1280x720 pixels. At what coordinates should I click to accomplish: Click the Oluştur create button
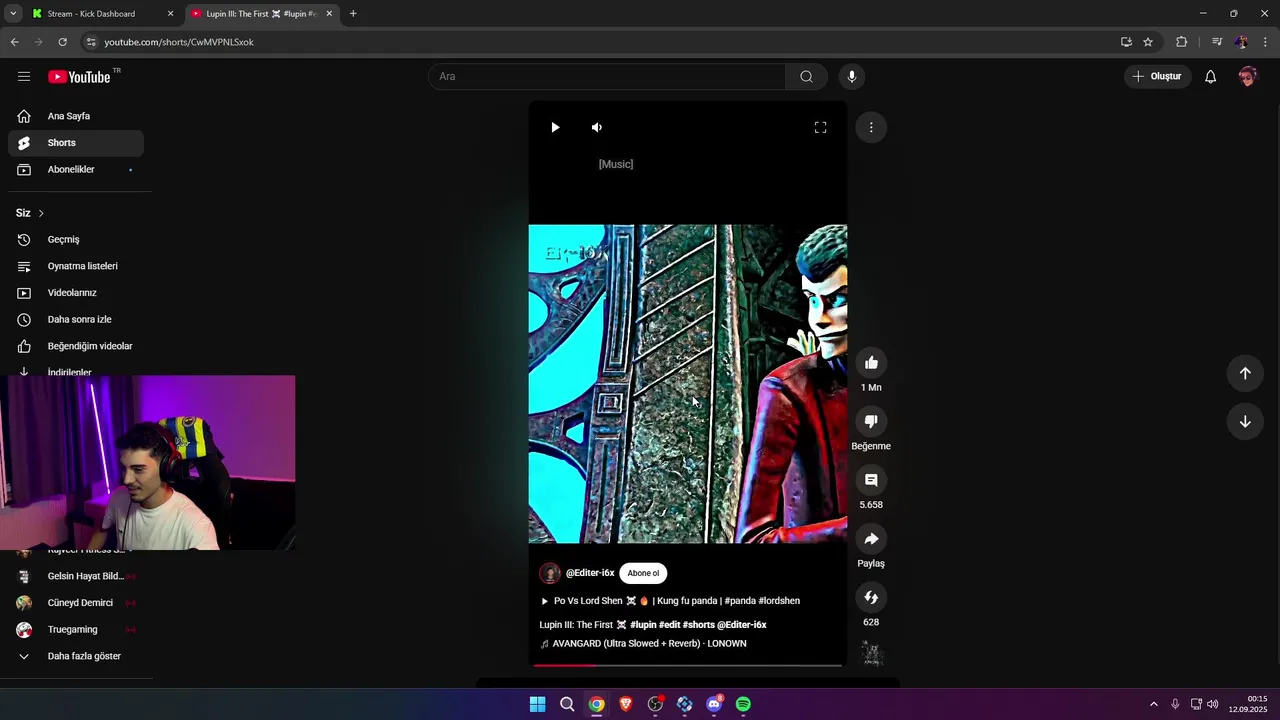pos(1157,77)
